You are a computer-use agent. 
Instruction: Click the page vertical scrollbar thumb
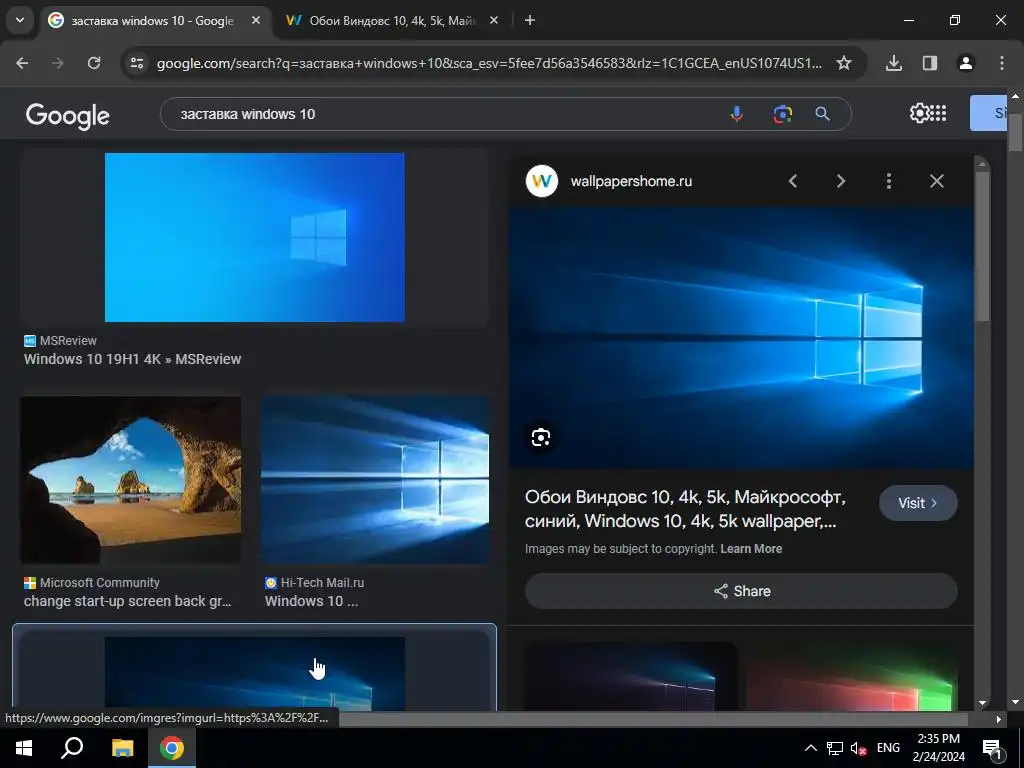(x=1015, y=133)
